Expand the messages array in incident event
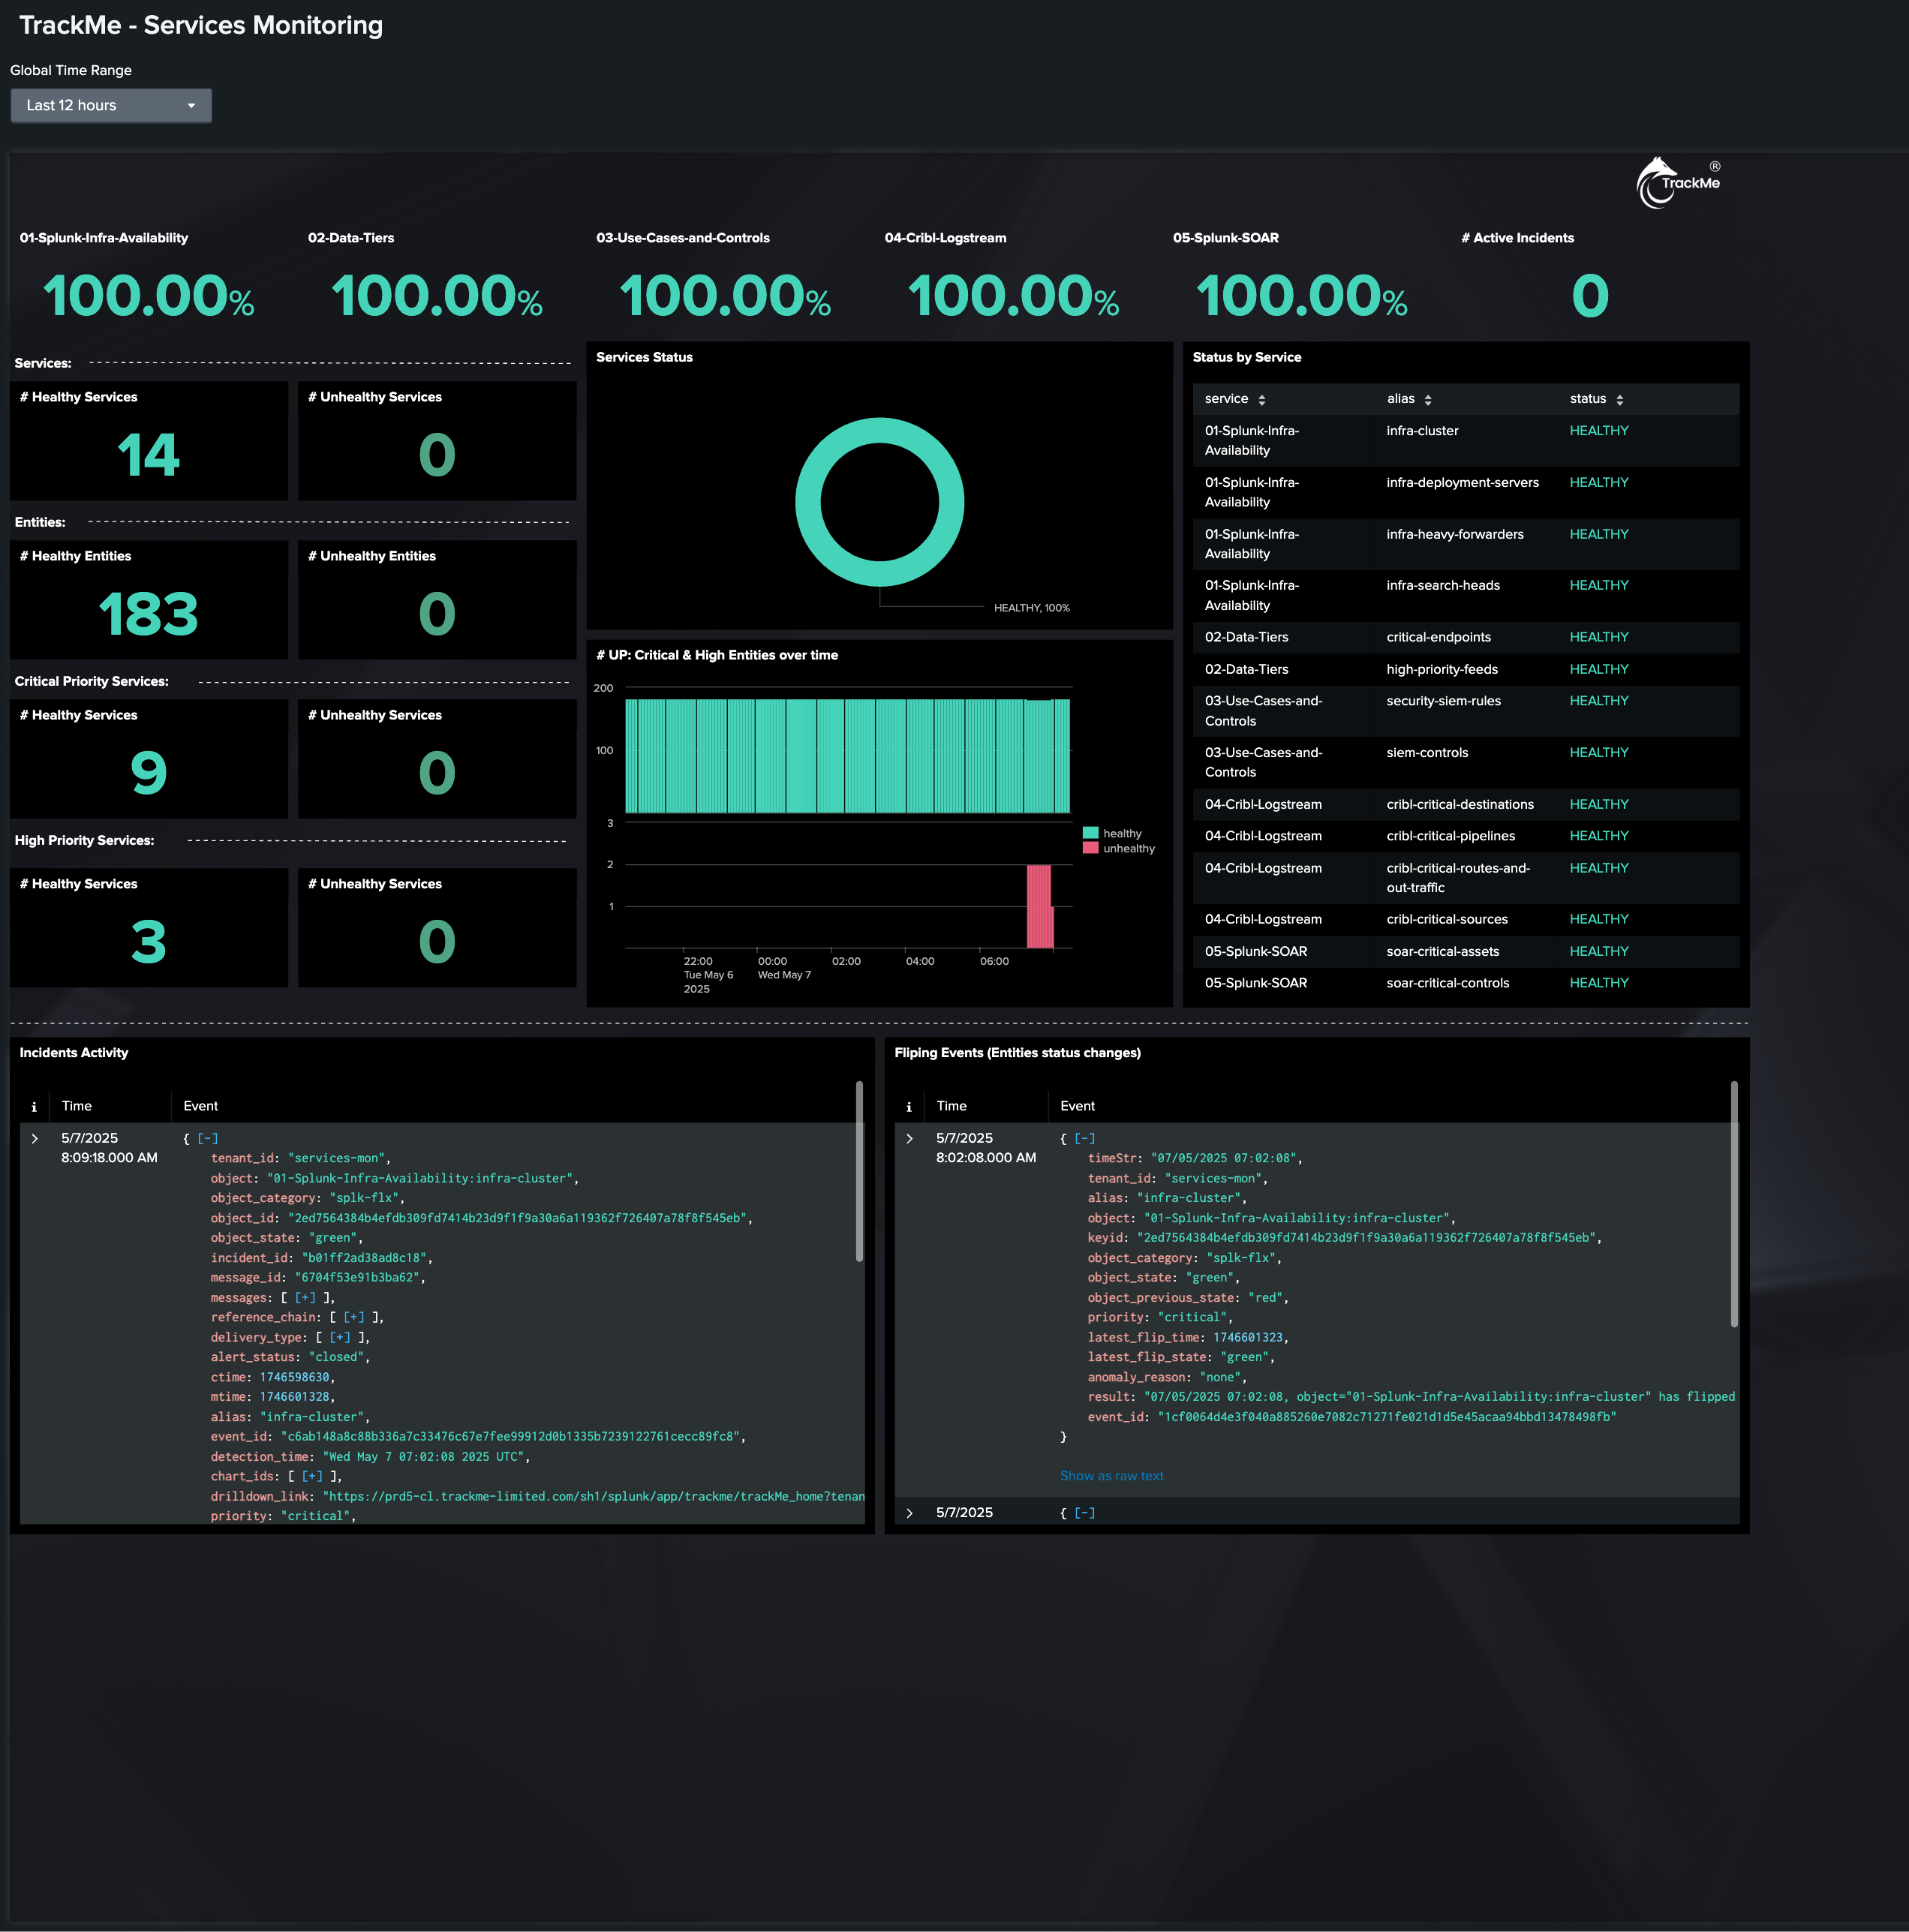 (x=305, y=1297)
